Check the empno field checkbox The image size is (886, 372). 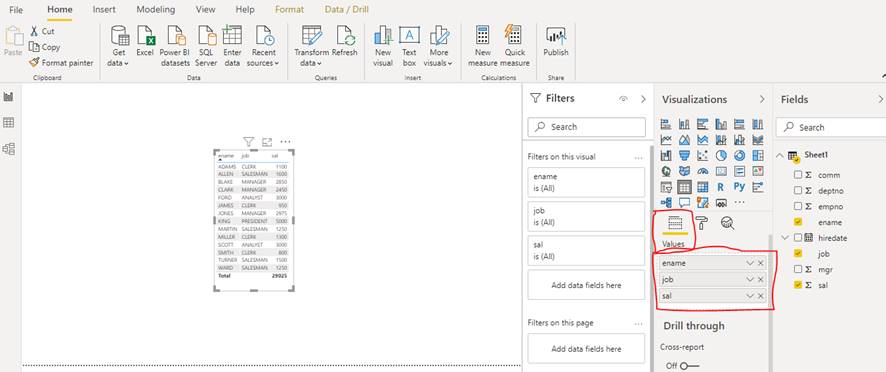pyautogui.click(x=798, y=206)
